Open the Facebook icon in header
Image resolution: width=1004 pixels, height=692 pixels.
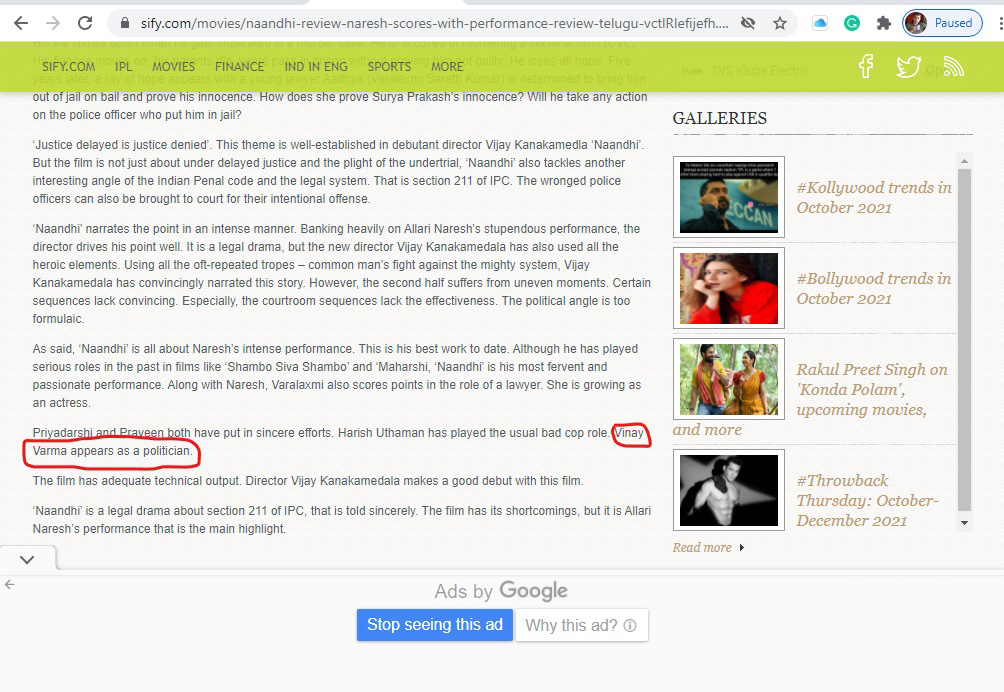pos(866,66)
